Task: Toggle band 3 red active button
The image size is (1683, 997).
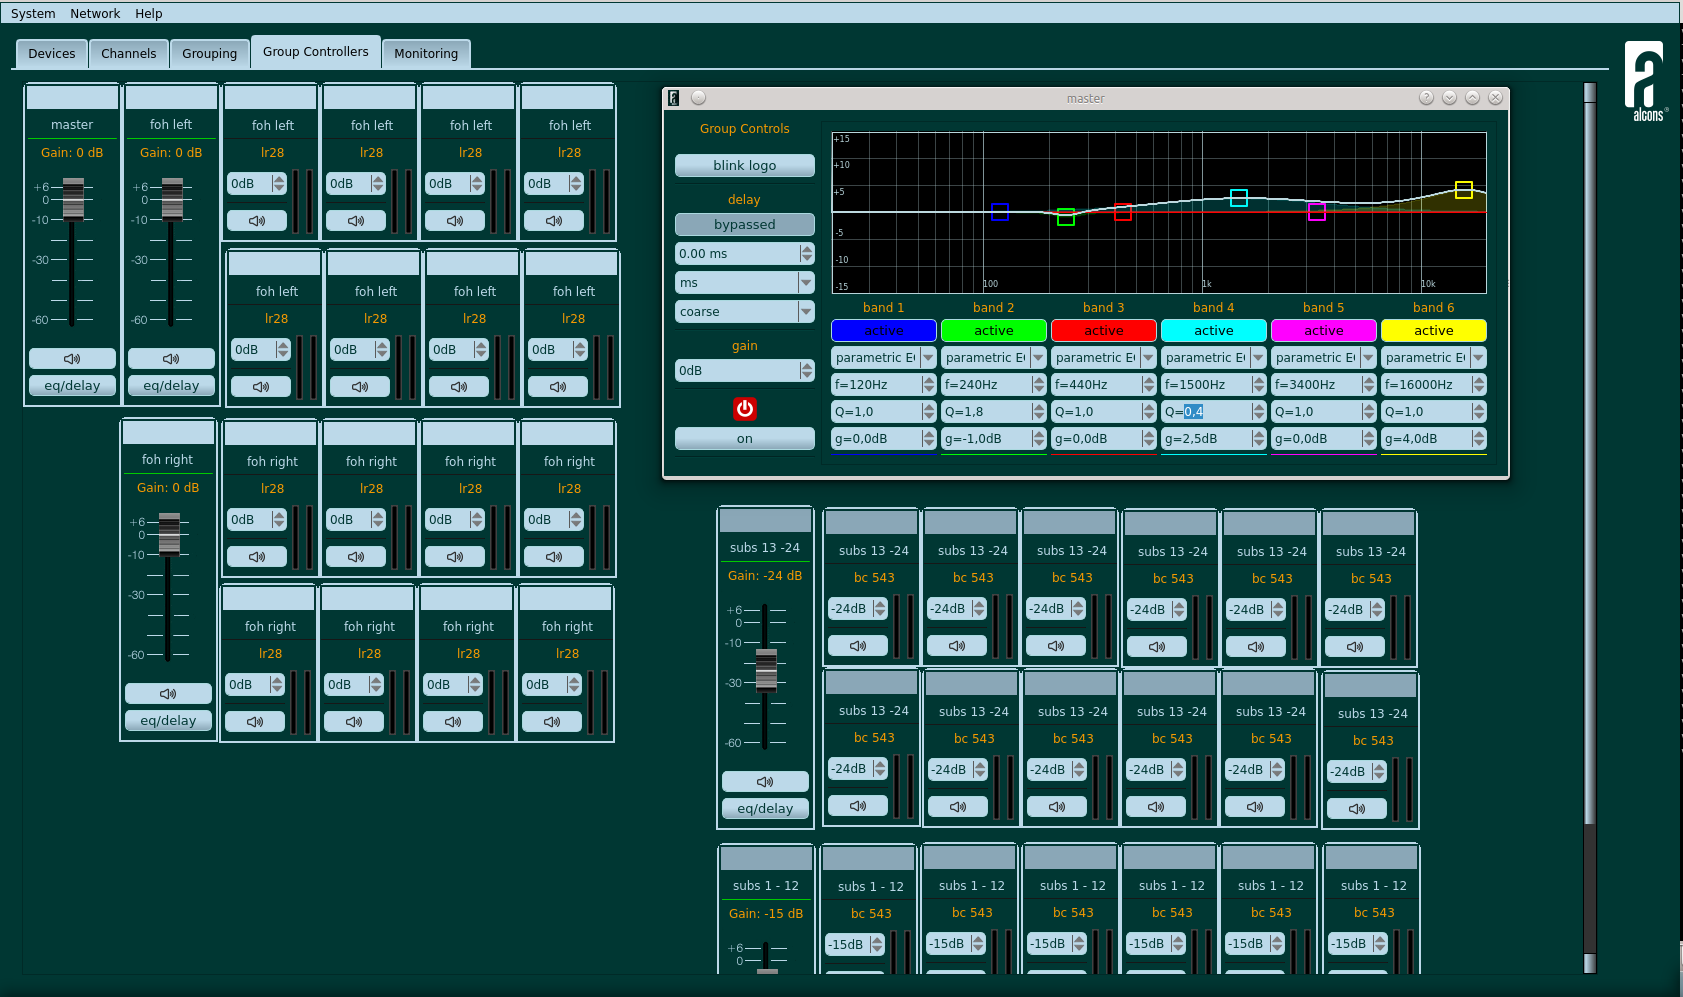Action: (1104, 330)
